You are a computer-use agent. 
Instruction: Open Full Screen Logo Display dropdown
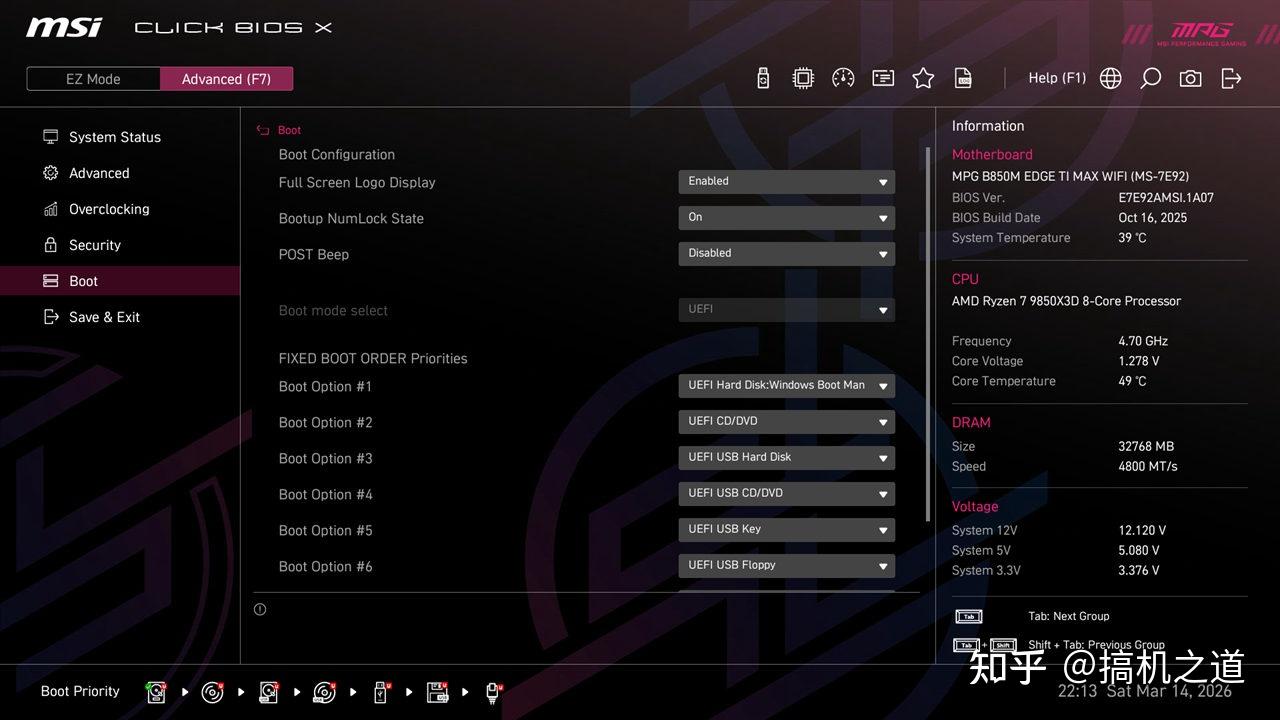coord(786,182)
